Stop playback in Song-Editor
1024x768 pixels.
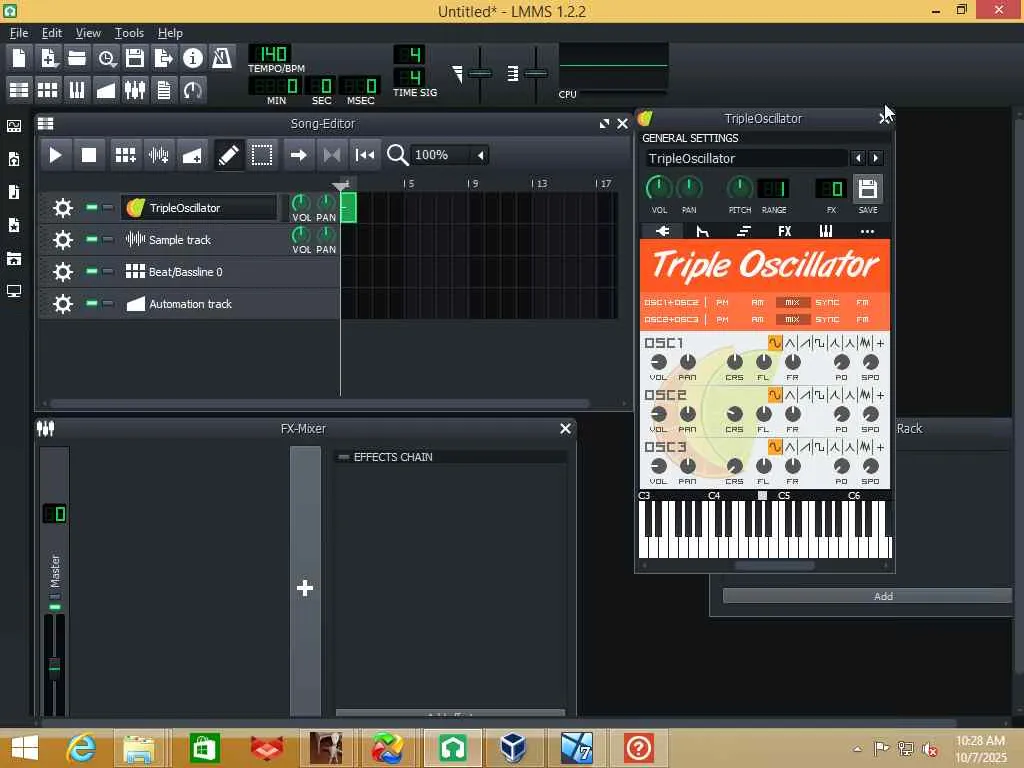point(89,155)
